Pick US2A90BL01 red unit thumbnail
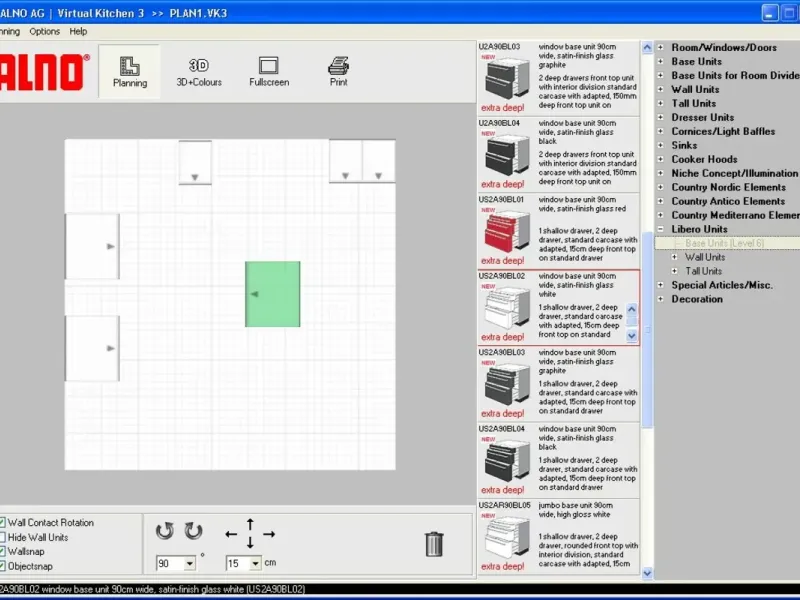 click(506, 231)
